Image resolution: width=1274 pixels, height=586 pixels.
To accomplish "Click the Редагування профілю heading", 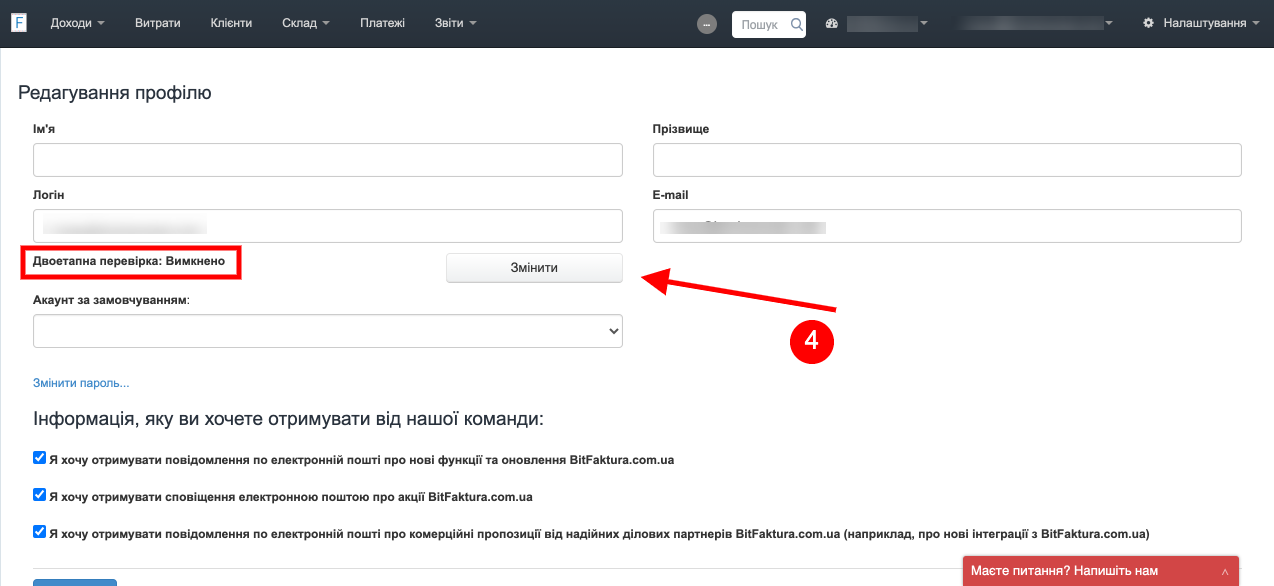I will (x=115, y=93).
